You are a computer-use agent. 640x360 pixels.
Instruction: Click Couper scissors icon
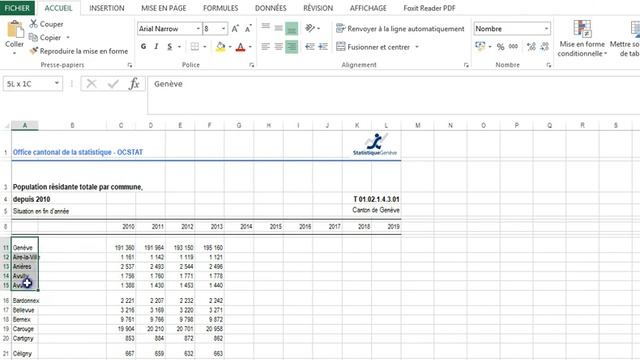point(33,24)
